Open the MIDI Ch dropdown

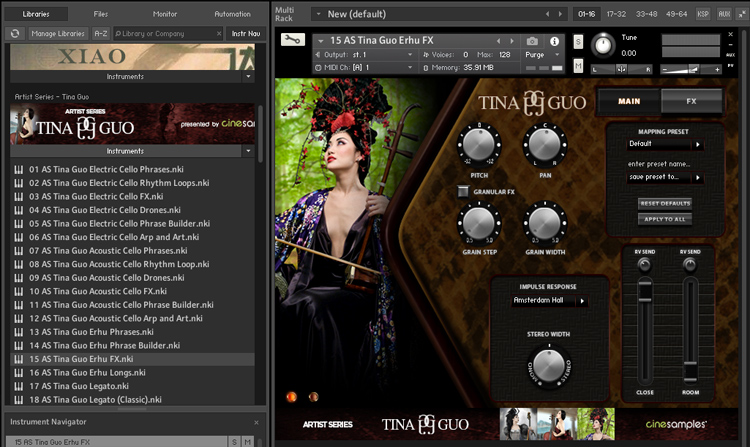pyautogui.click(x=364, y=68)
